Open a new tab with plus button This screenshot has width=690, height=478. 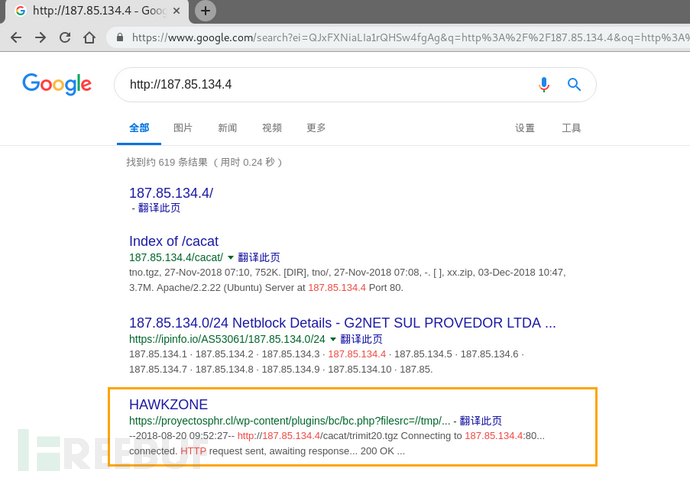pyautogui.click(x=205, y=11)
